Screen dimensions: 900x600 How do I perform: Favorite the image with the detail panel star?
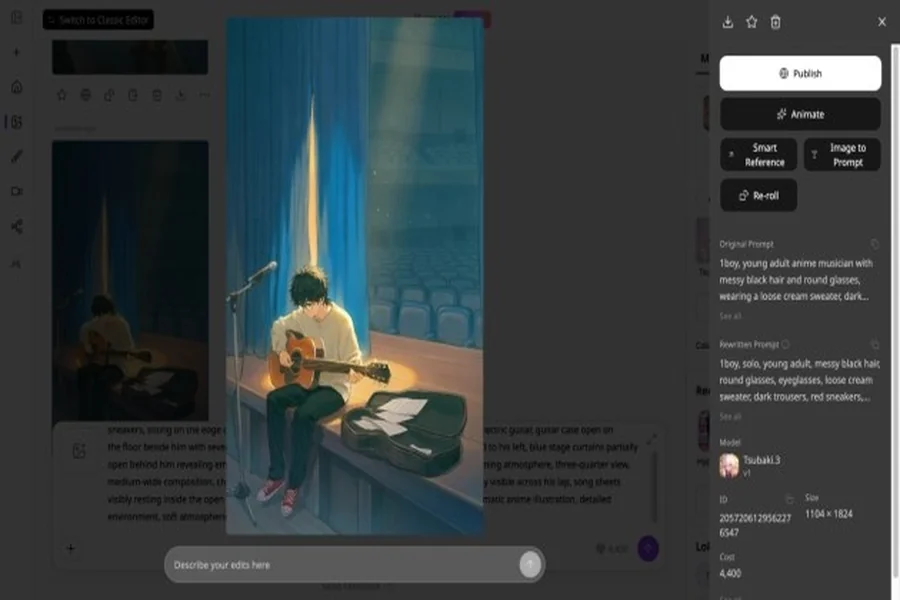(x=751, y=22)
